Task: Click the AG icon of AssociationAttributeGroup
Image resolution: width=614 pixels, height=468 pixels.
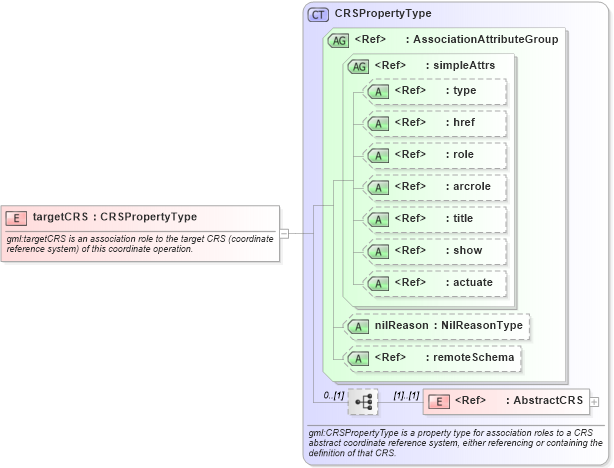Action: (338, 40)
